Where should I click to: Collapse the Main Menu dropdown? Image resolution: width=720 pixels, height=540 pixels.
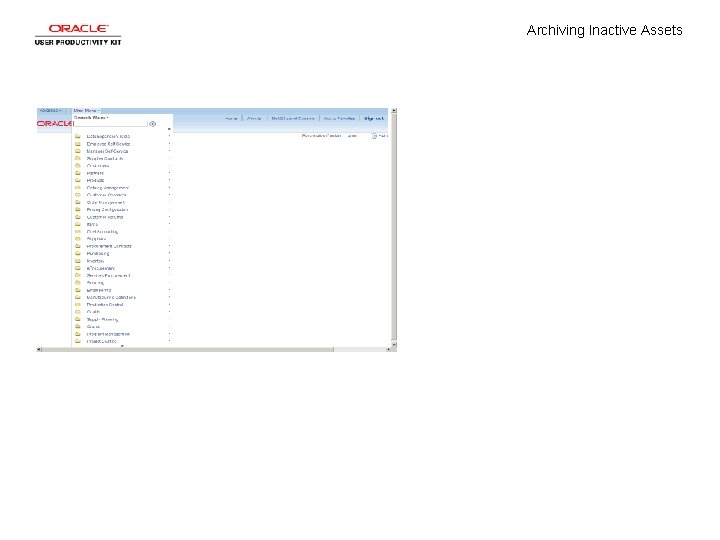pos(87,111)
